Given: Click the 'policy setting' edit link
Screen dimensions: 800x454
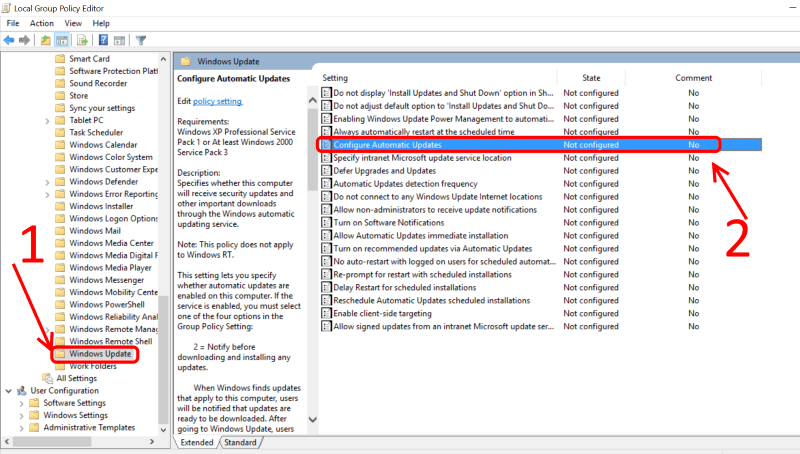Looking at the screenshot, I should click(217, 101).
